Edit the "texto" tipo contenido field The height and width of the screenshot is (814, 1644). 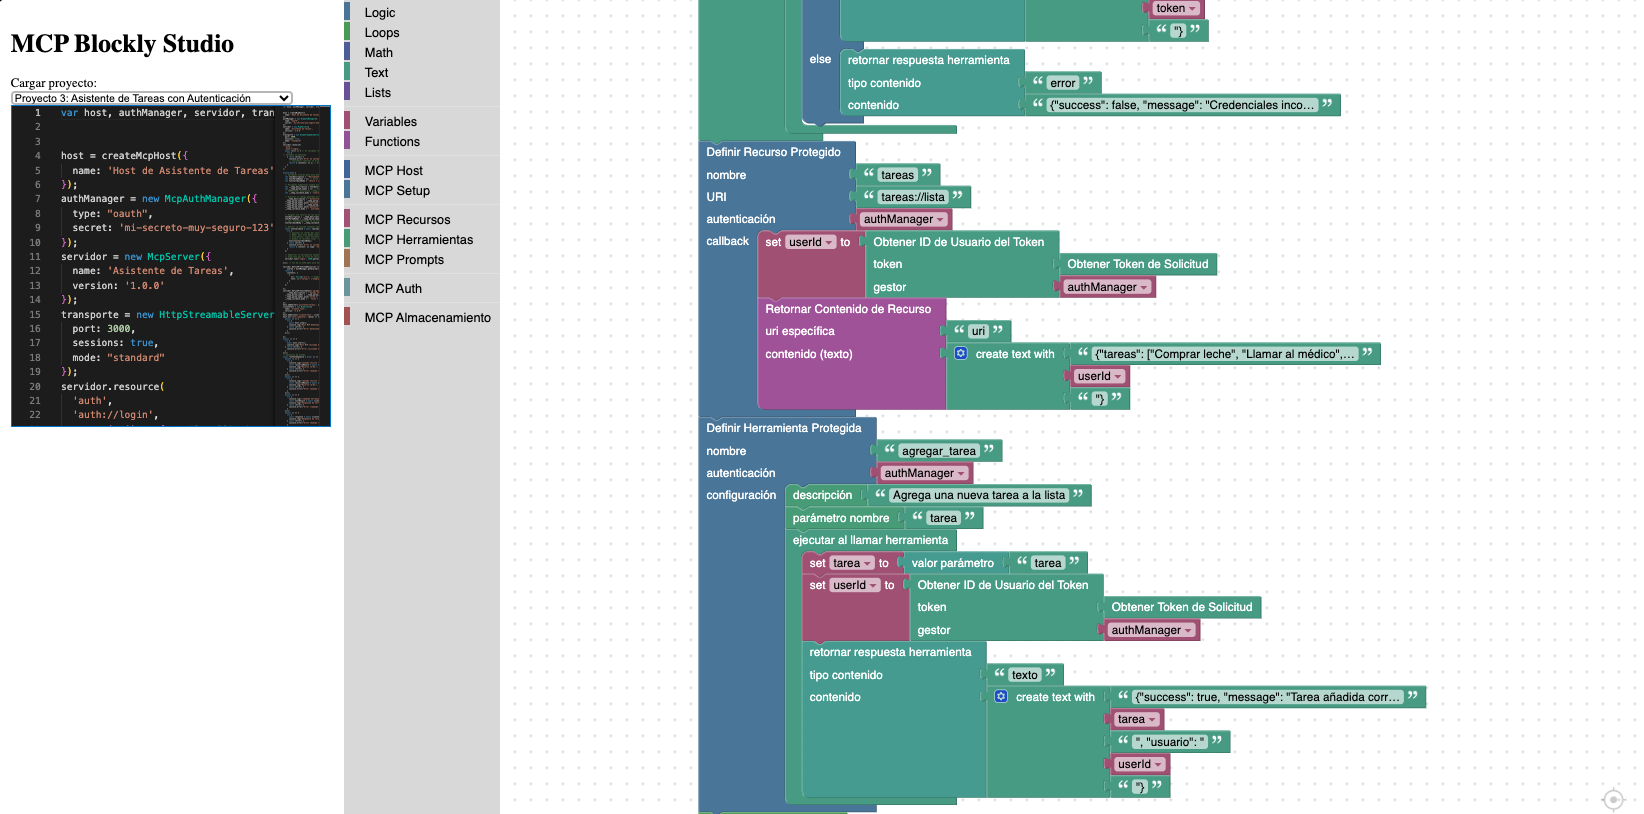pyautogui.click(x=1025, y=675)
